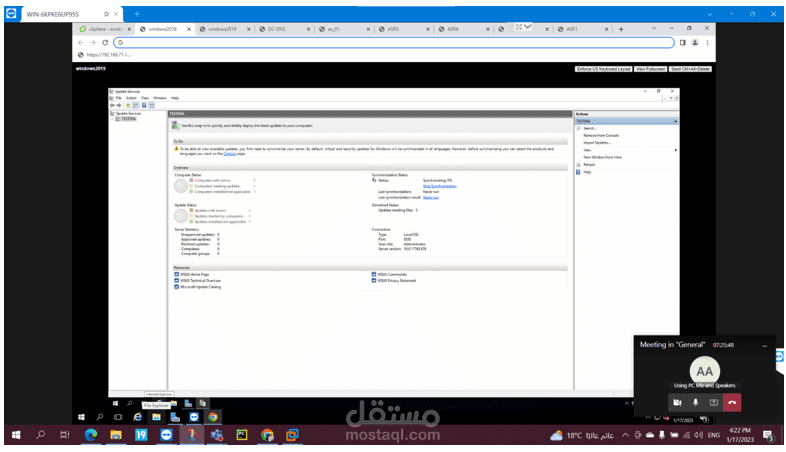The height and width of the screenshot is (452, 786).
Task: Mute the microphone in the Teams meeting
Action: (x=695, y=402)
